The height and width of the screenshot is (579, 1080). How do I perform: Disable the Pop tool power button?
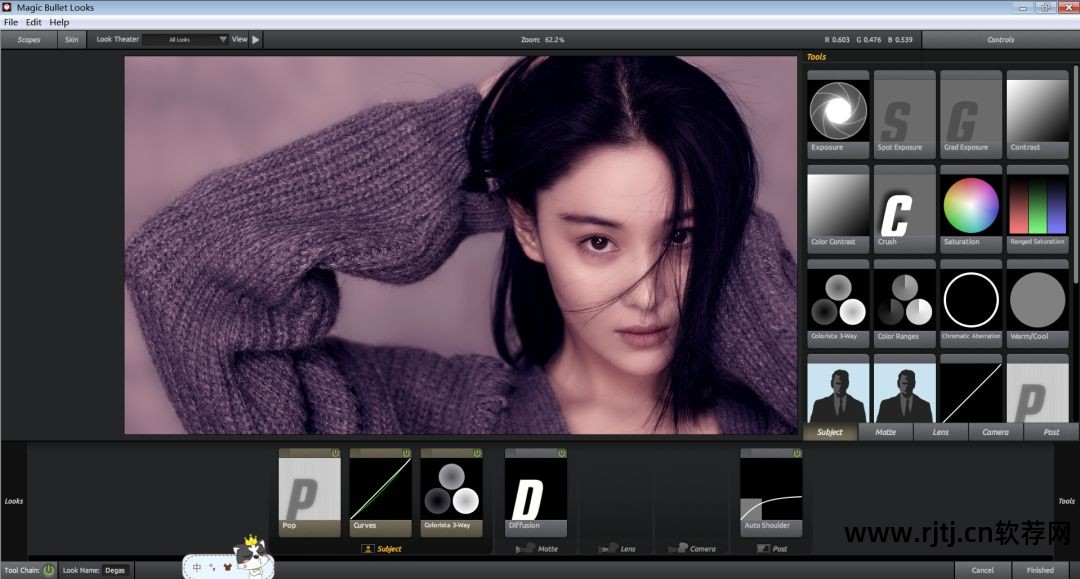pos(335,453)
